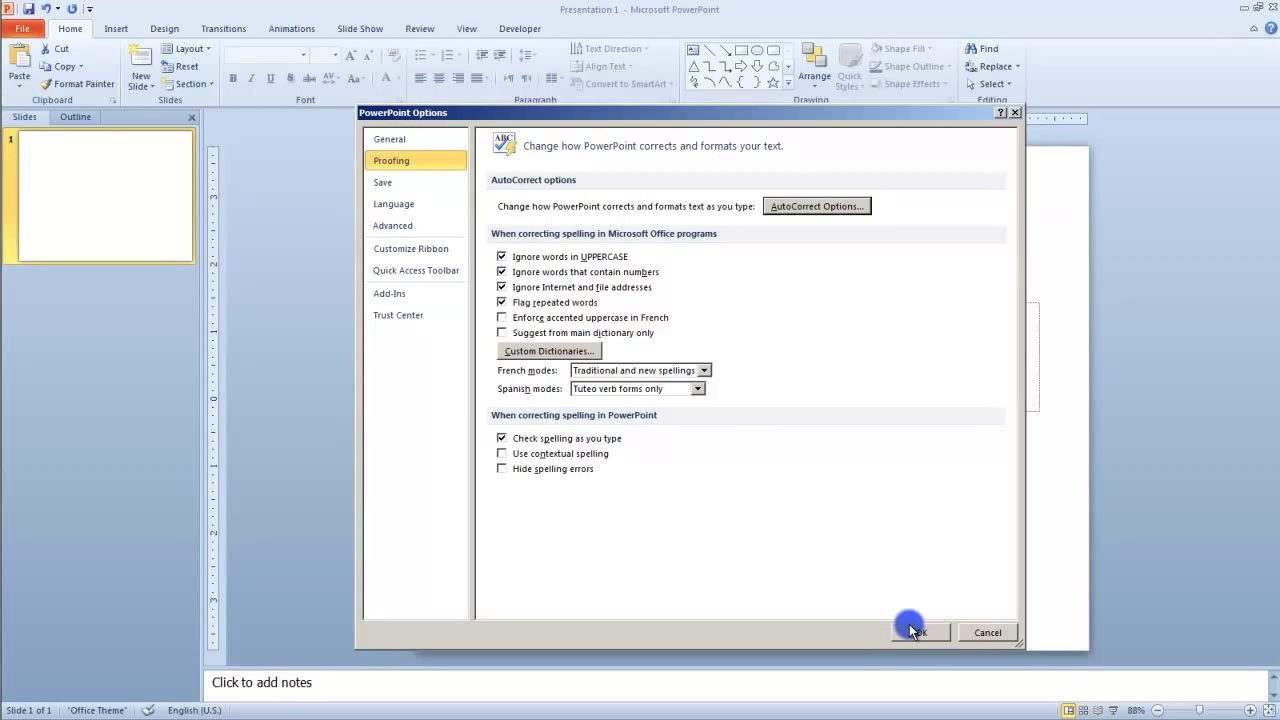
Task: Select the Text Box shape in gallery
Action: [x=693, y=50]
